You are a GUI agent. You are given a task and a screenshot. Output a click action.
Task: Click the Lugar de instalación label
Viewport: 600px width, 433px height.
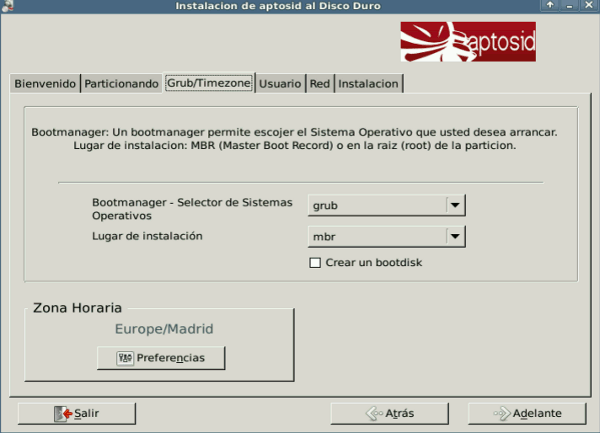pos(147,236)
